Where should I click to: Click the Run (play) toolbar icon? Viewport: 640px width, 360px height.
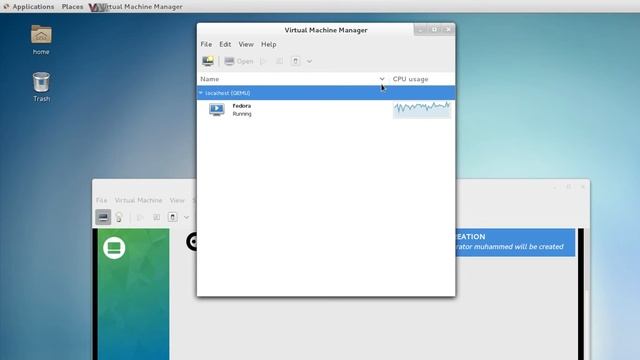click(263, 61)
